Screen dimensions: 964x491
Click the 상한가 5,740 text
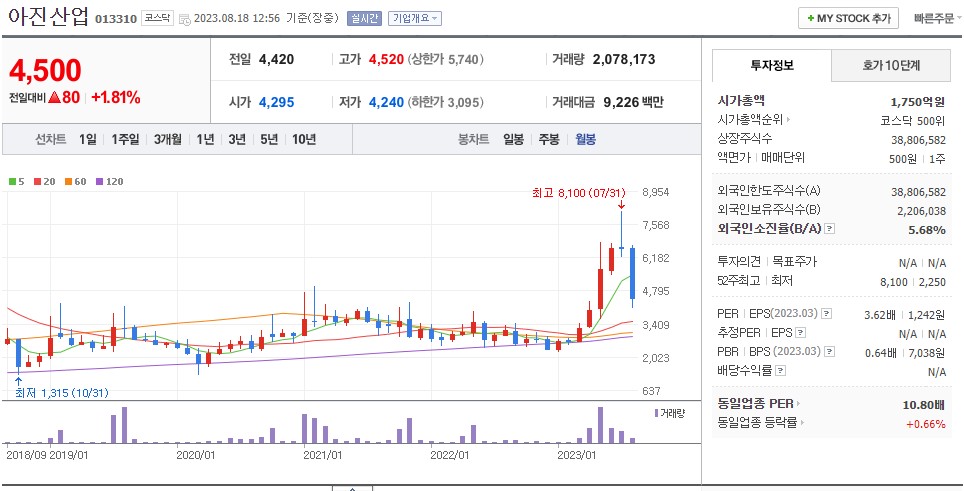point(446,60)
